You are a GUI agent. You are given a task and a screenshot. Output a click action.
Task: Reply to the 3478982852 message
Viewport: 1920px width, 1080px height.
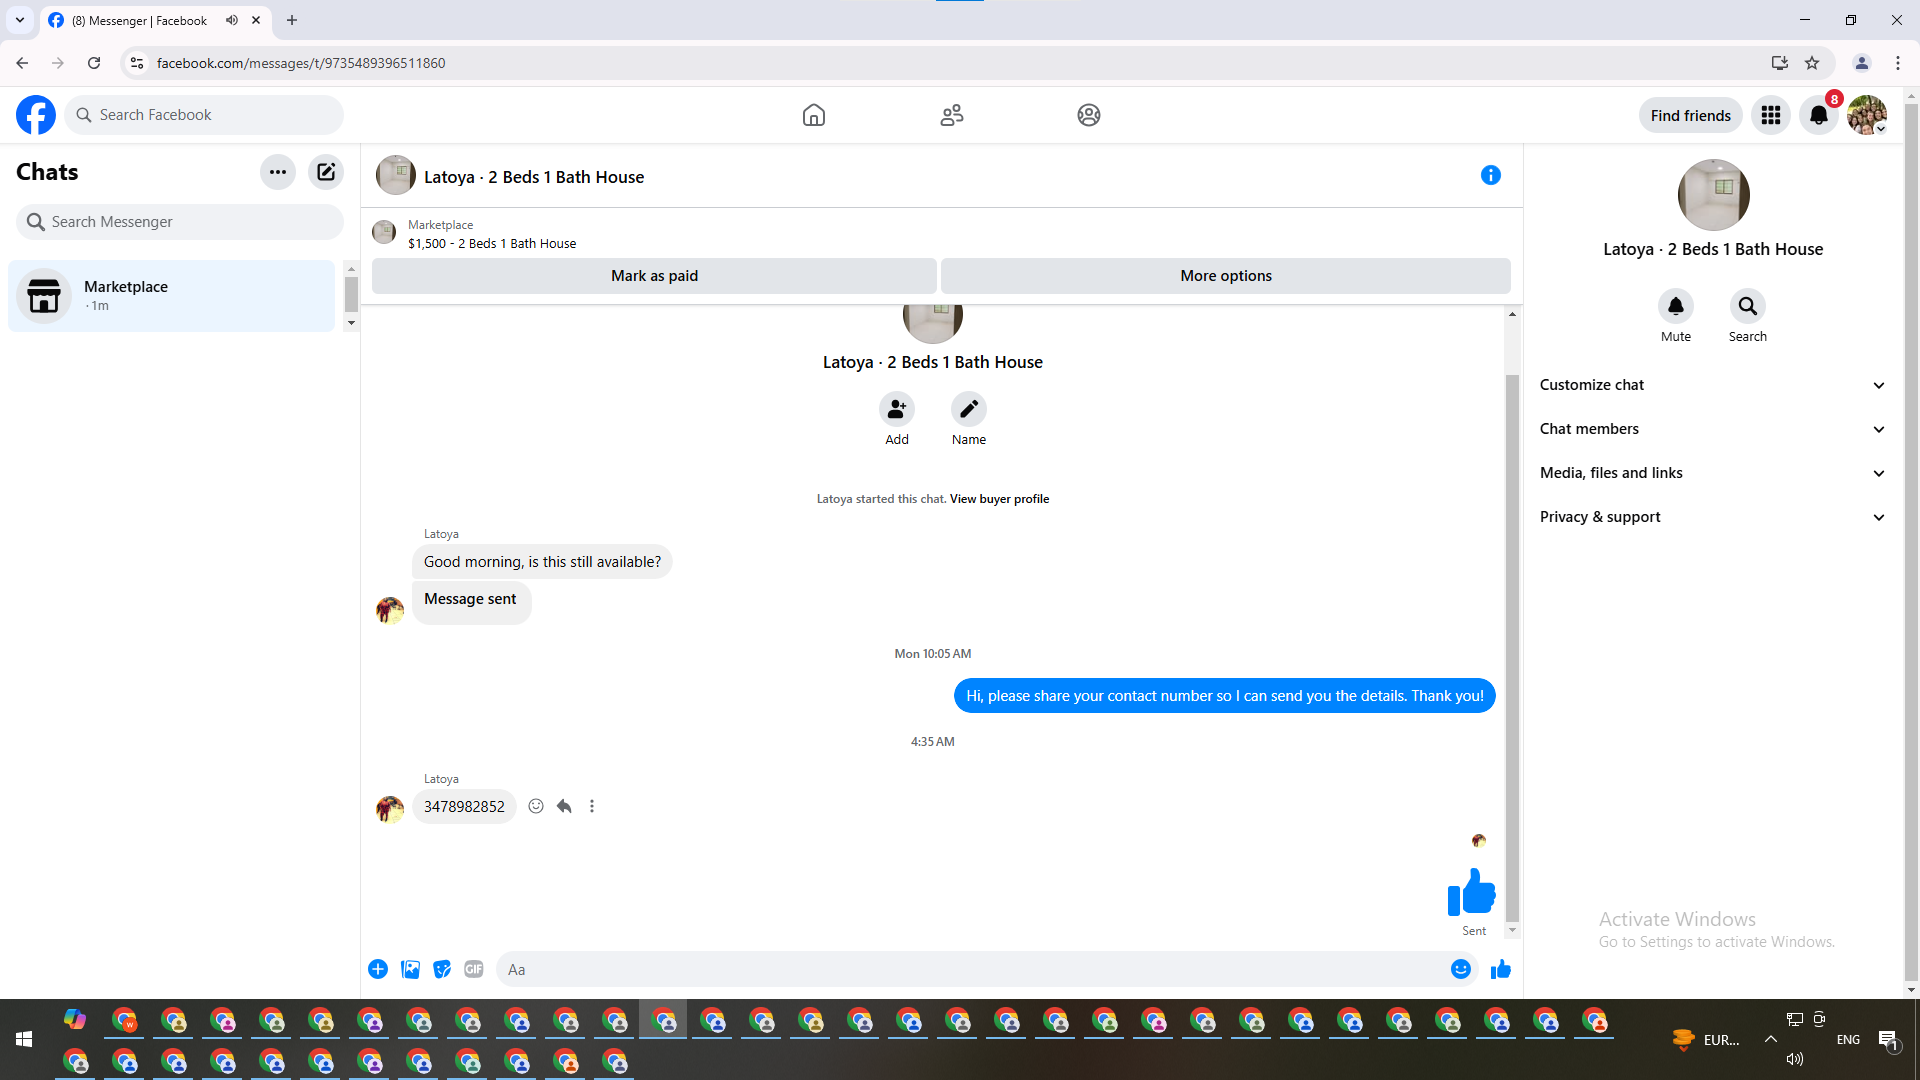point(564,806)
